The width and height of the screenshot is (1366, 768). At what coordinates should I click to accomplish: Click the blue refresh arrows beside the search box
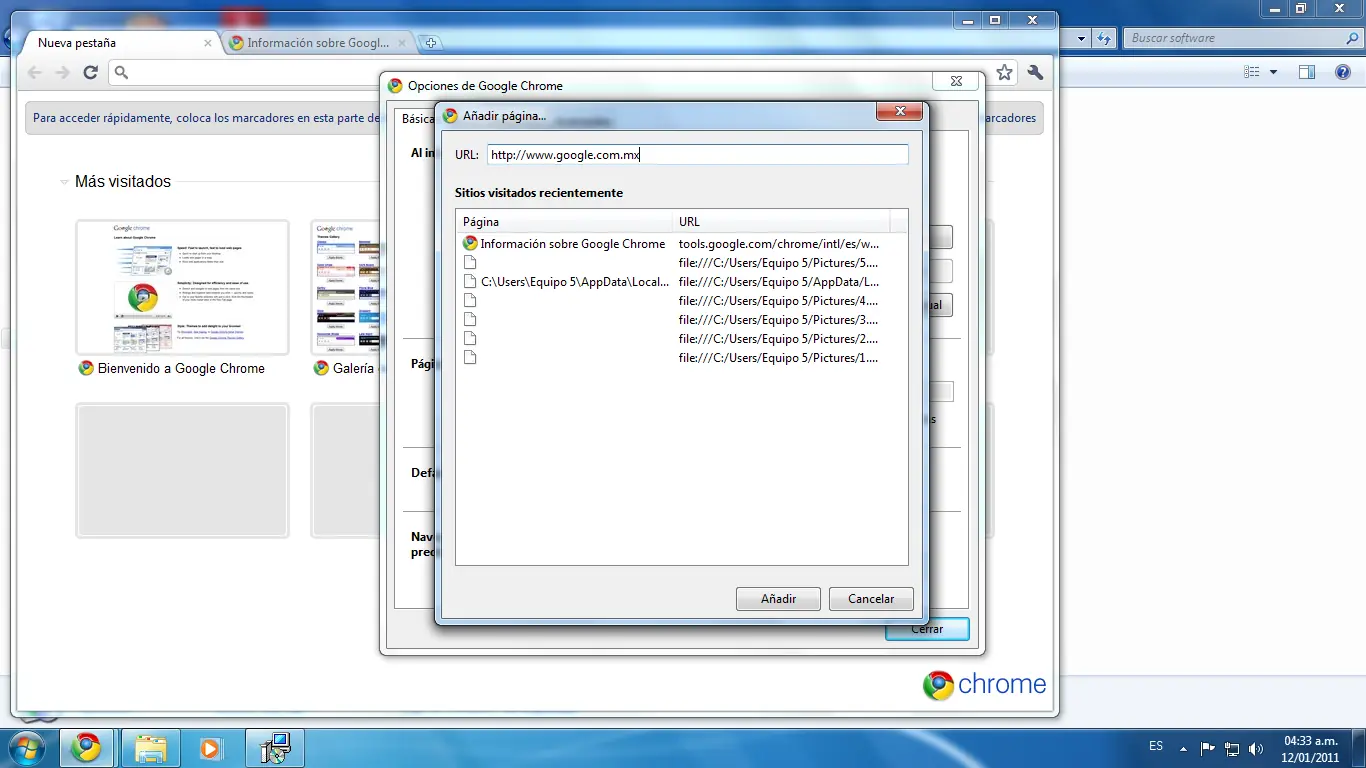(x=1102, y=38)
